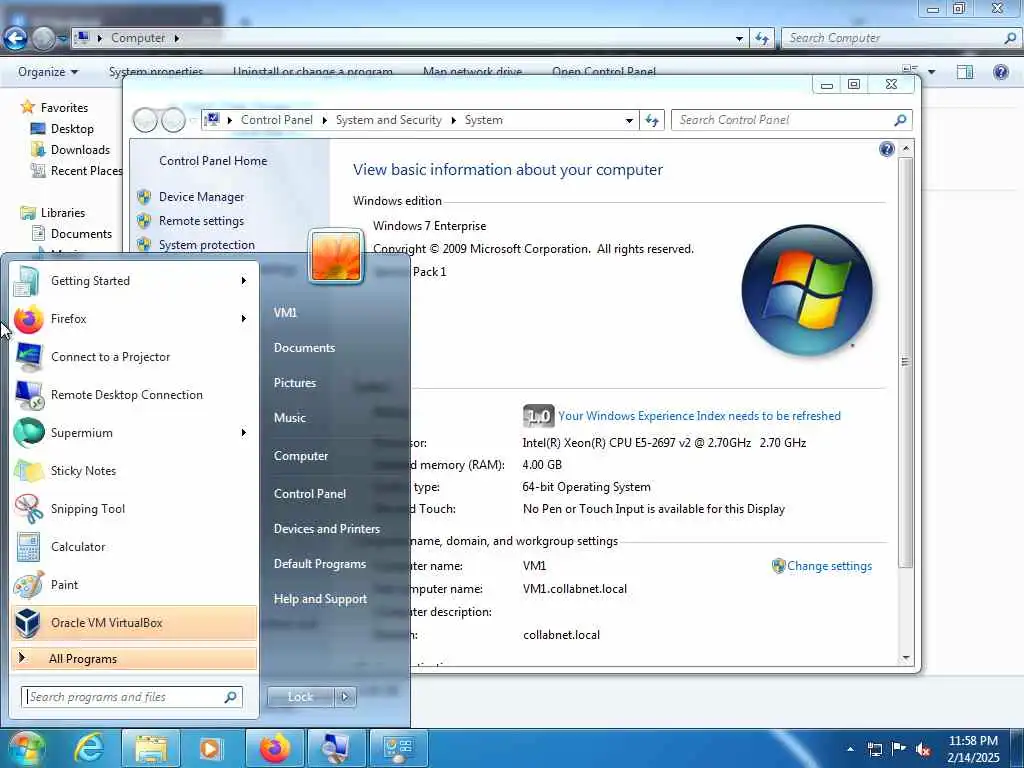Open Documents from Start menu right pane
Screen dimensions: 1024x768
(x=304, y=348)
